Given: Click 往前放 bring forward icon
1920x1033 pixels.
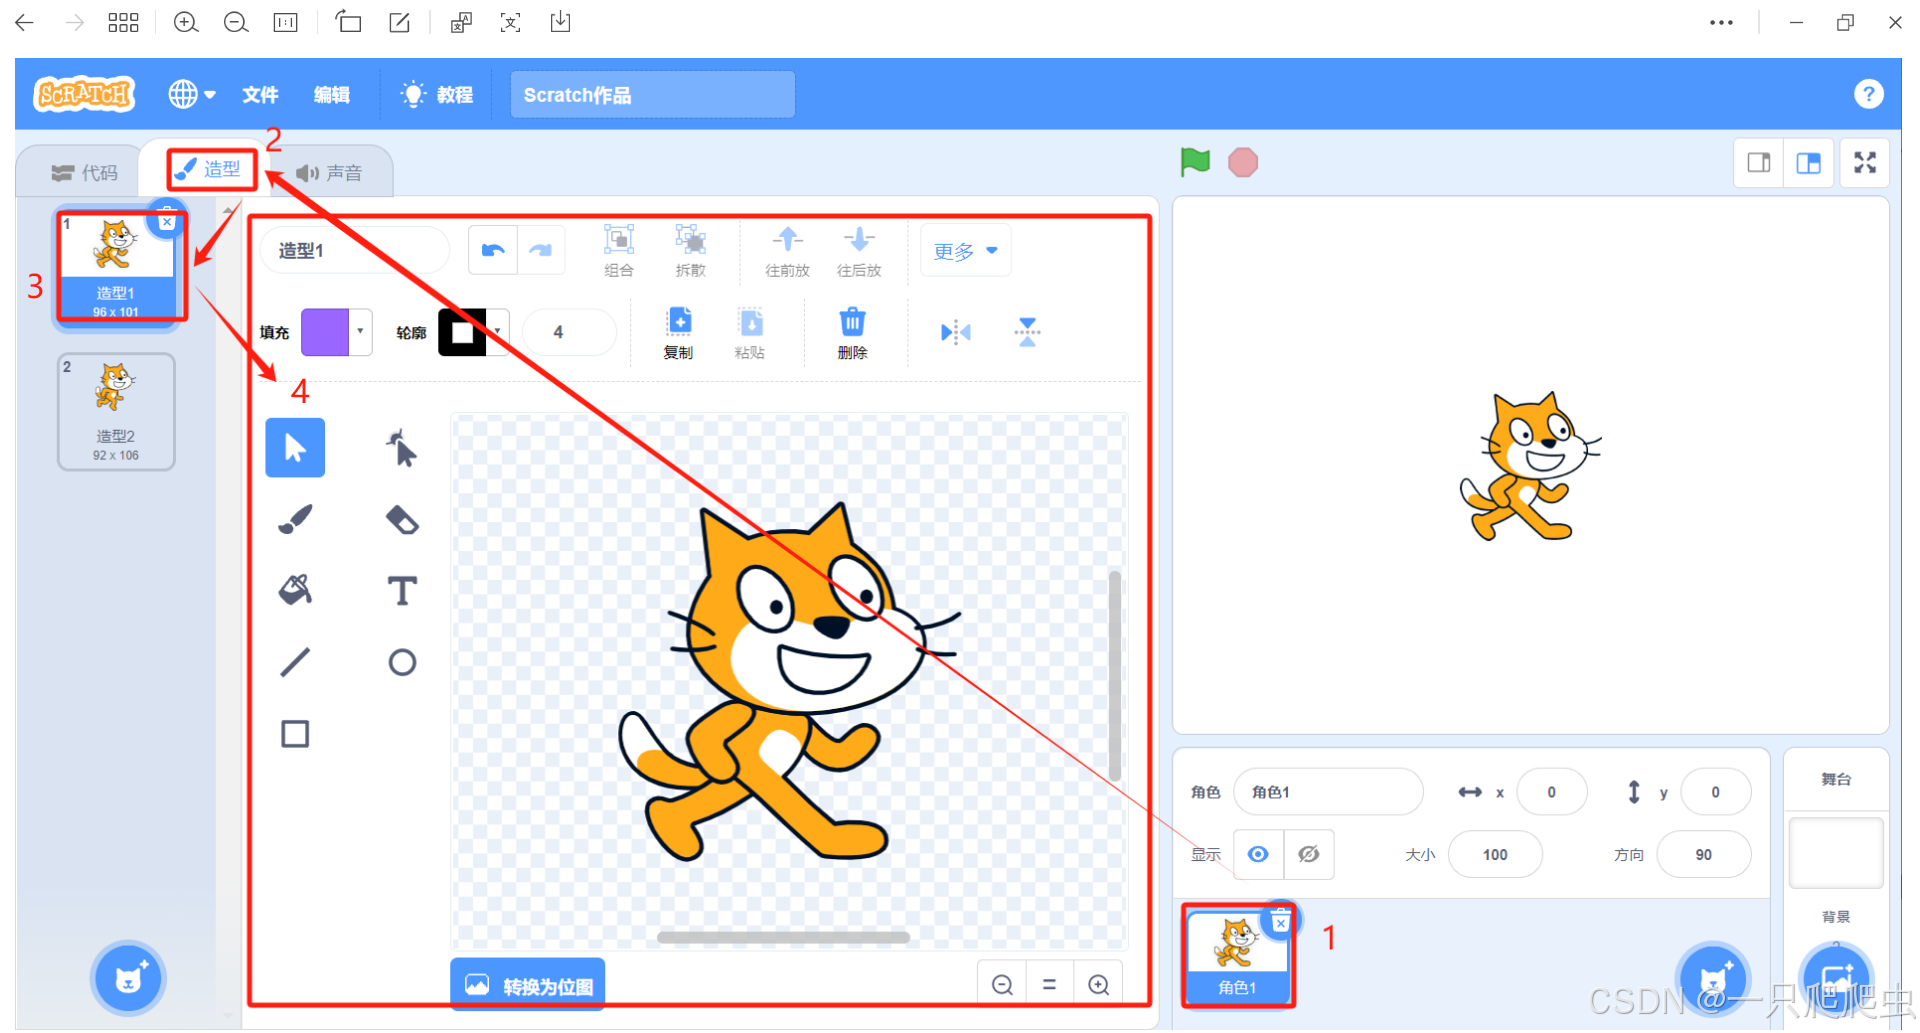Looking at the screenshot, I should 787,239.
